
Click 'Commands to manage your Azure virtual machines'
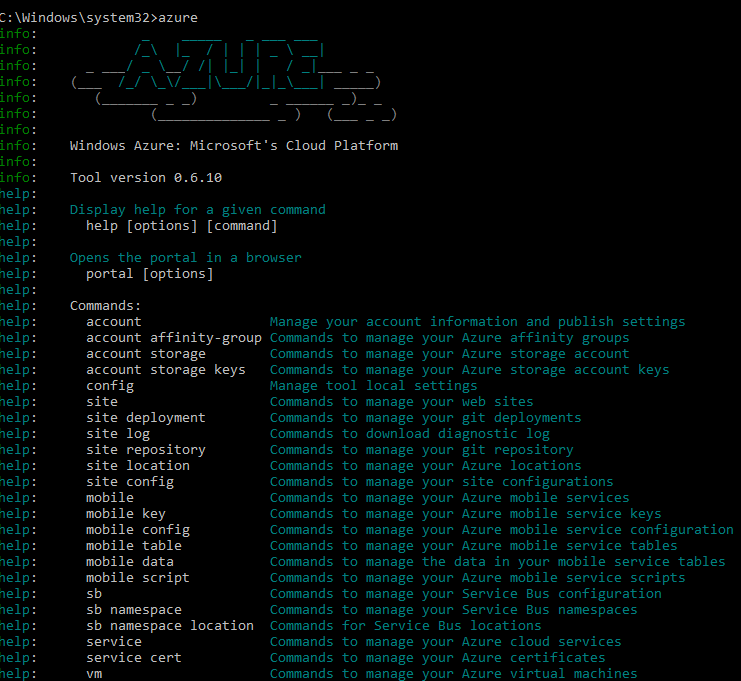453,674
